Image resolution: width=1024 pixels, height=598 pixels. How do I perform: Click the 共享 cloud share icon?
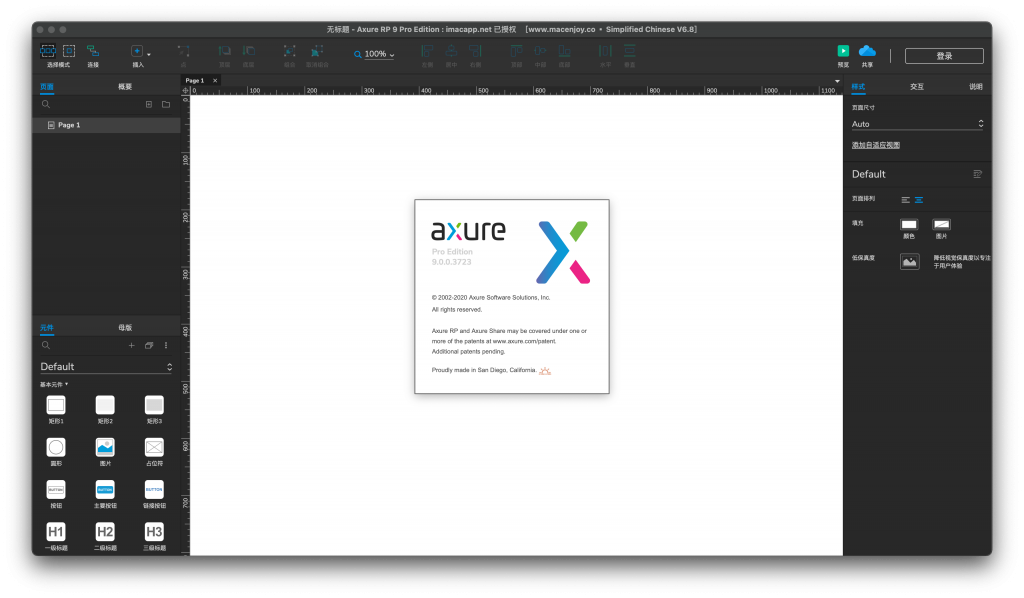[867, 51]
